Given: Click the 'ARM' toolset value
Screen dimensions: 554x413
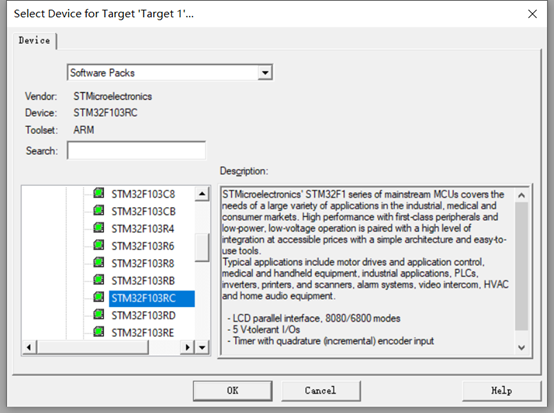Looking at the screenshot, I should 84,130.
